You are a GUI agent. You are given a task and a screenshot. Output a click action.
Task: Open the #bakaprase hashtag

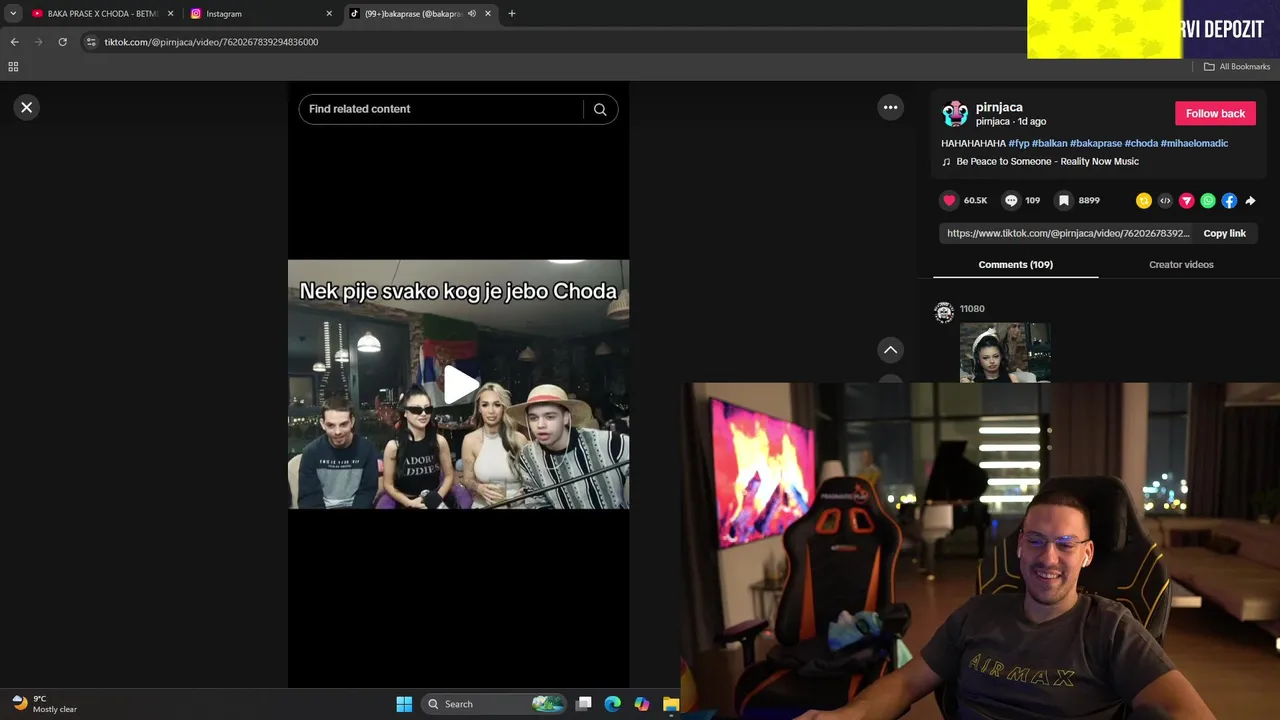click(x=1096, y=143)
